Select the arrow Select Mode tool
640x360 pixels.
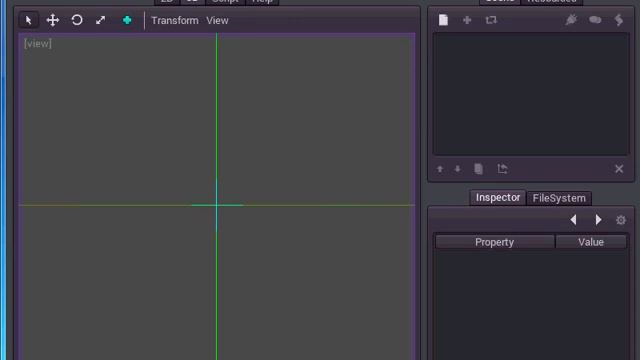[29, 20]
